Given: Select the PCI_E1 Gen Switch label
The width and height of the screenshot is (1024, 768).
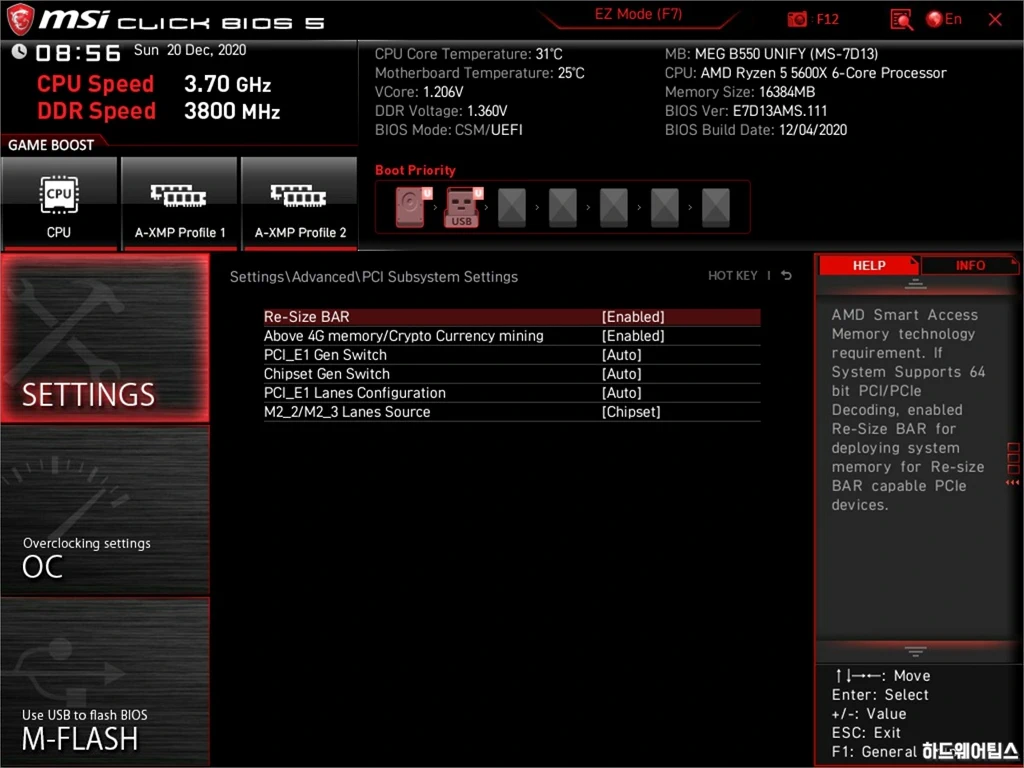Looking at the screenshot, I should tap(325, 355).
